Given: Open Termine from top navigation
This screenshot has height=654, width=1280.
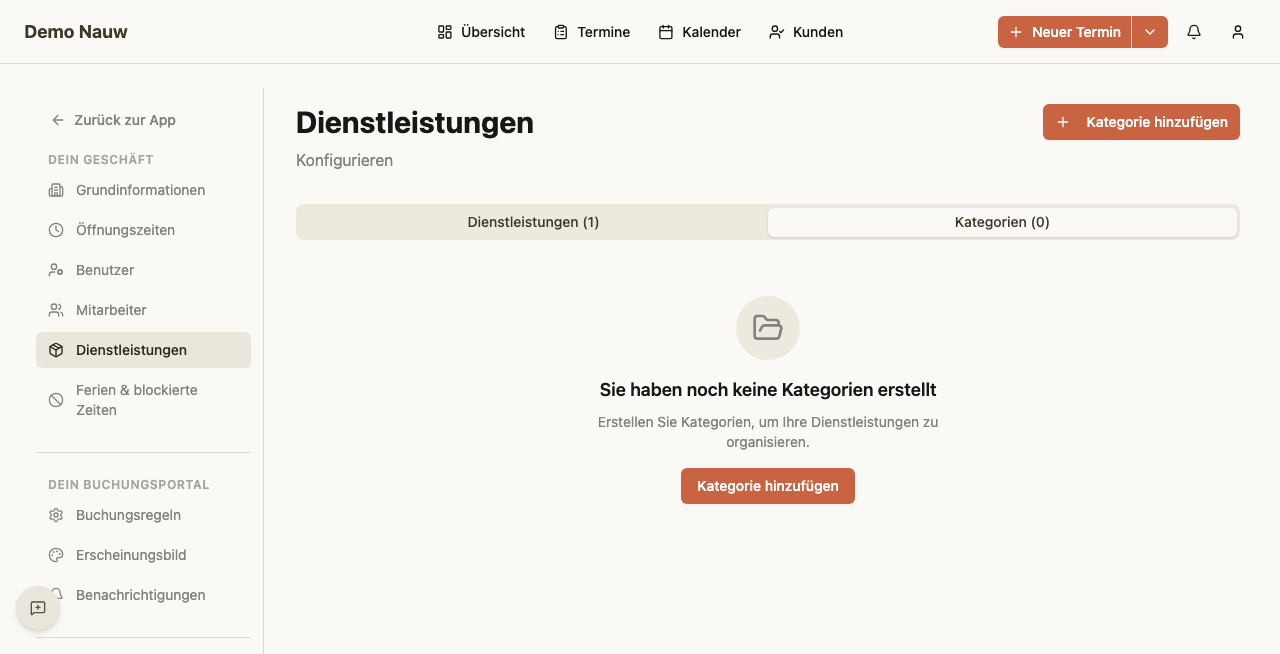Looking at the screenshot, I should [x=592, y=32].
